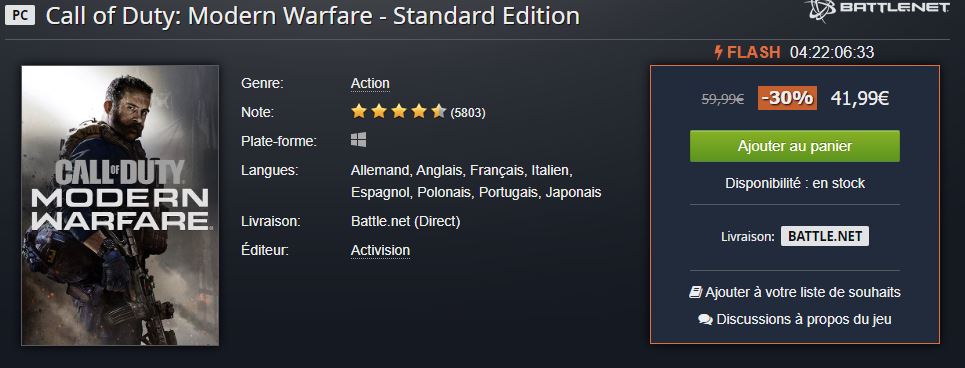
Task: Click the star rating icons
Action: 398,112
